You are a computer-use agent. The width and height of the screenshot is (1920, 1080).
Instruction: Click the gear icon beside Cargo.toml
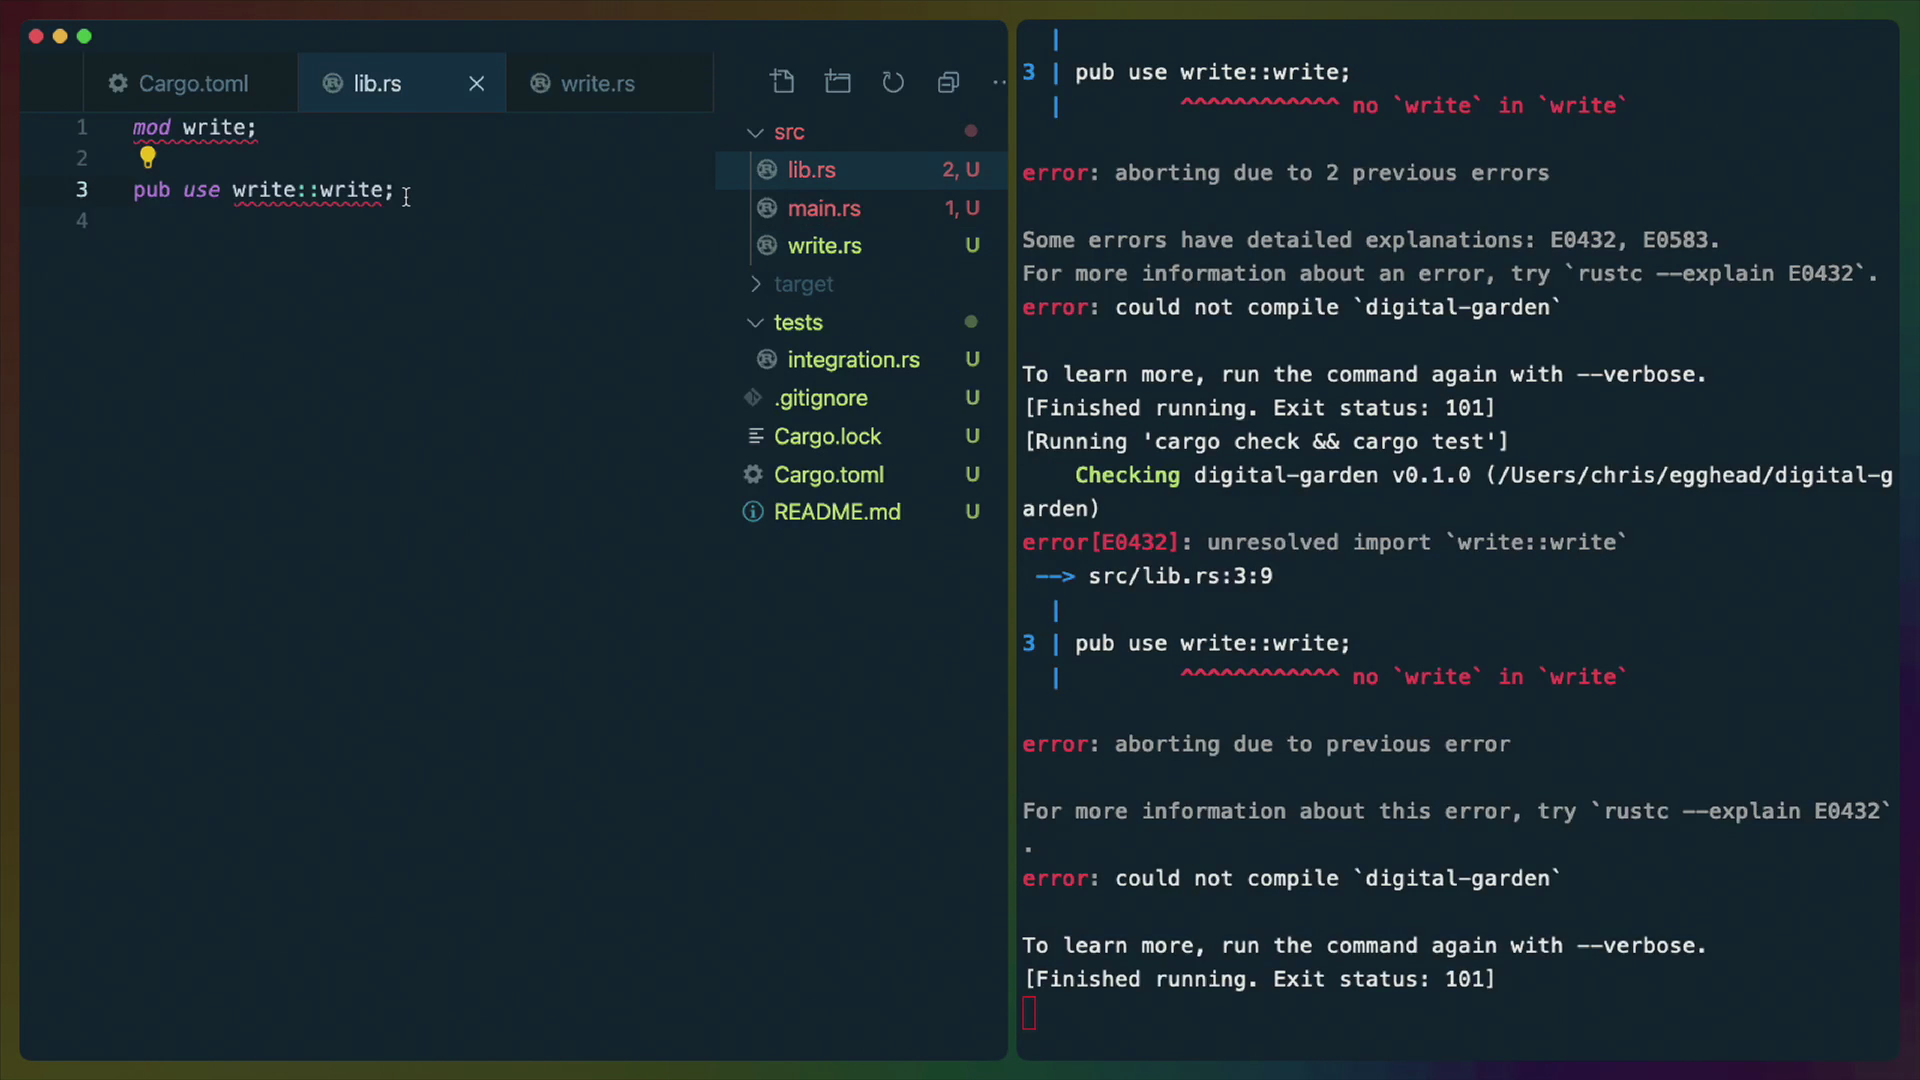point(752,474)
